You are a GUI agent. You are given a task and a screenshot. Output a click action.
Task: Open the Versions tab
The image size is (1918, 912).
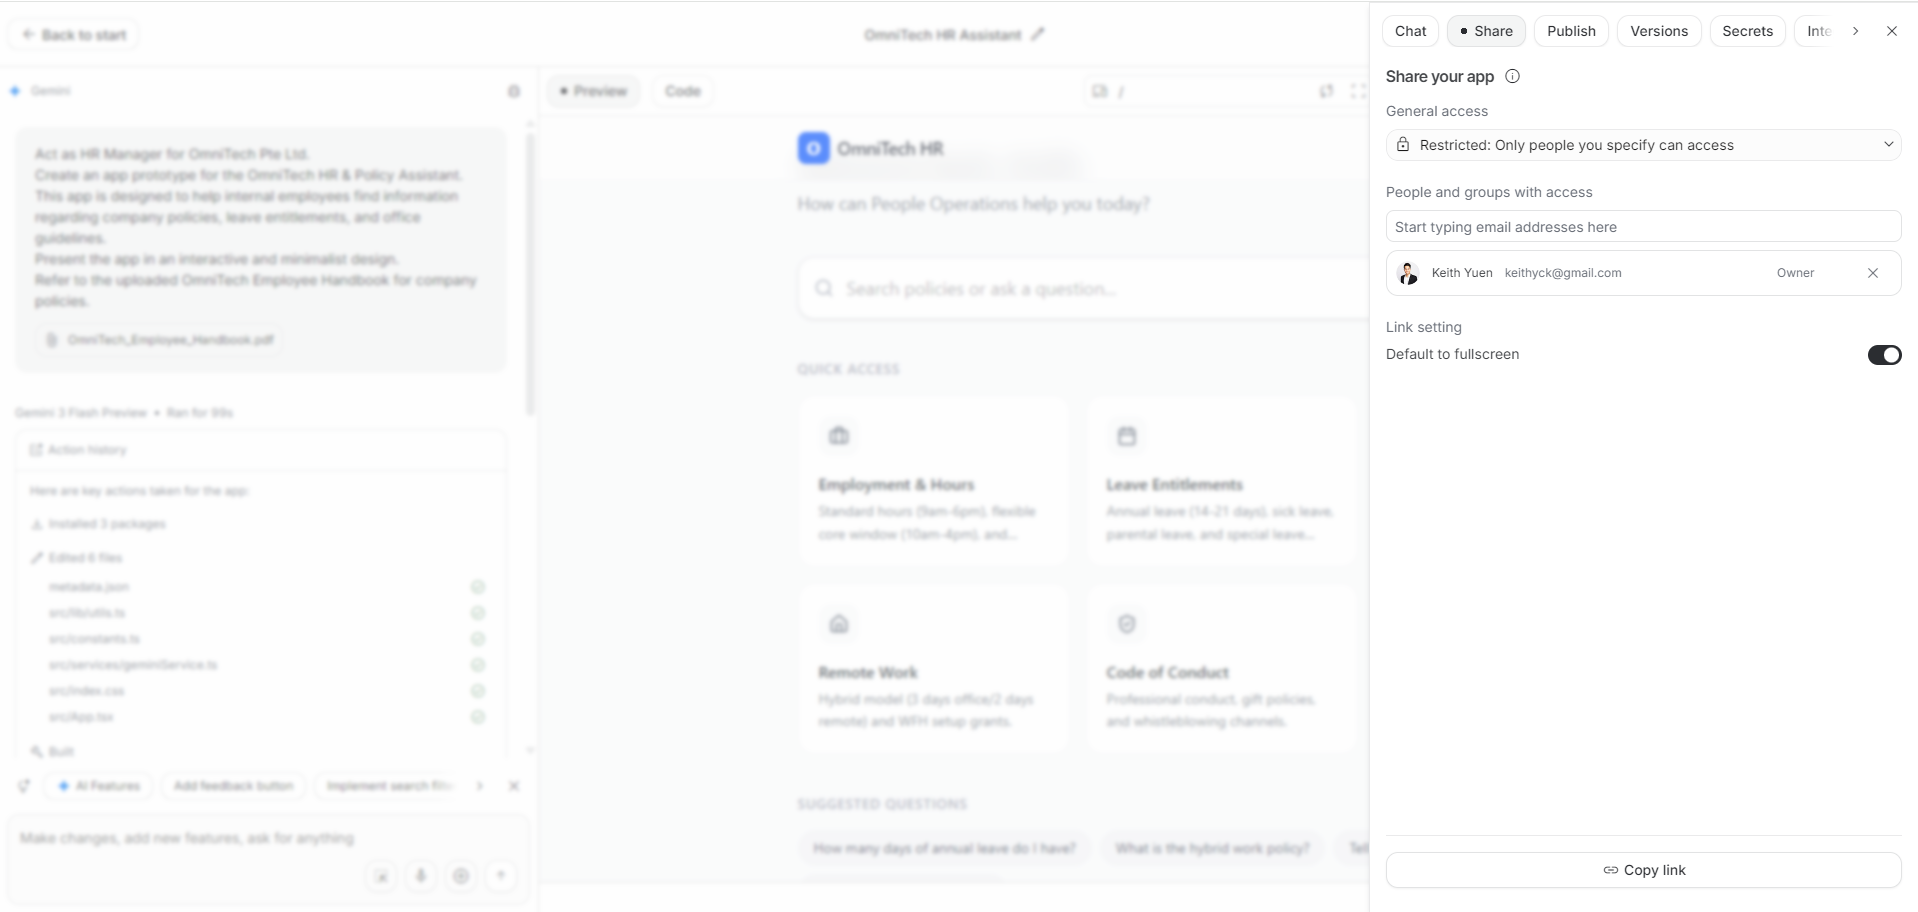point(1659,31)
